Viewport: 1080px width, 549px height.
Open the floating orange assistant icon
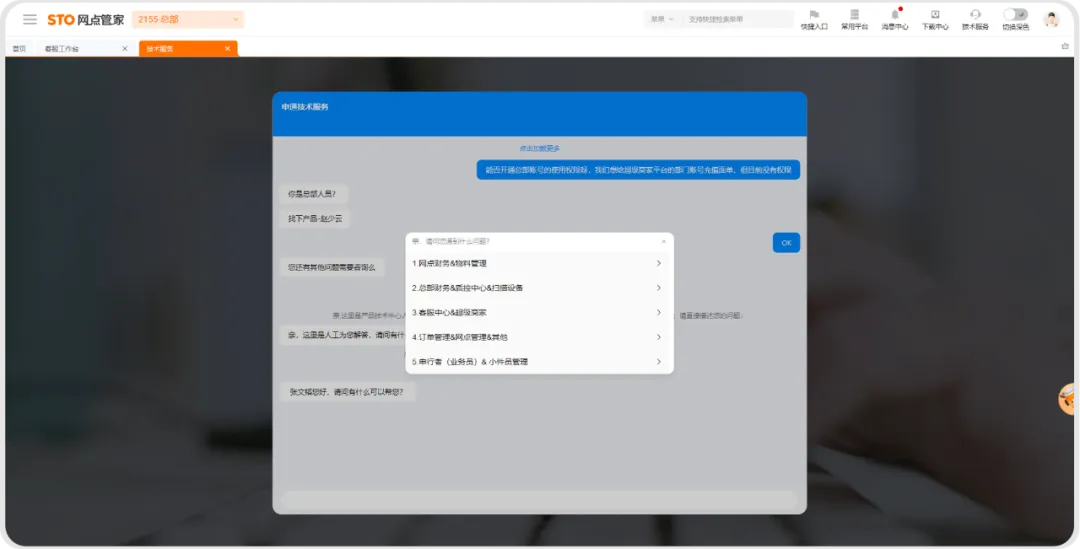click(x=1068, y=398)
